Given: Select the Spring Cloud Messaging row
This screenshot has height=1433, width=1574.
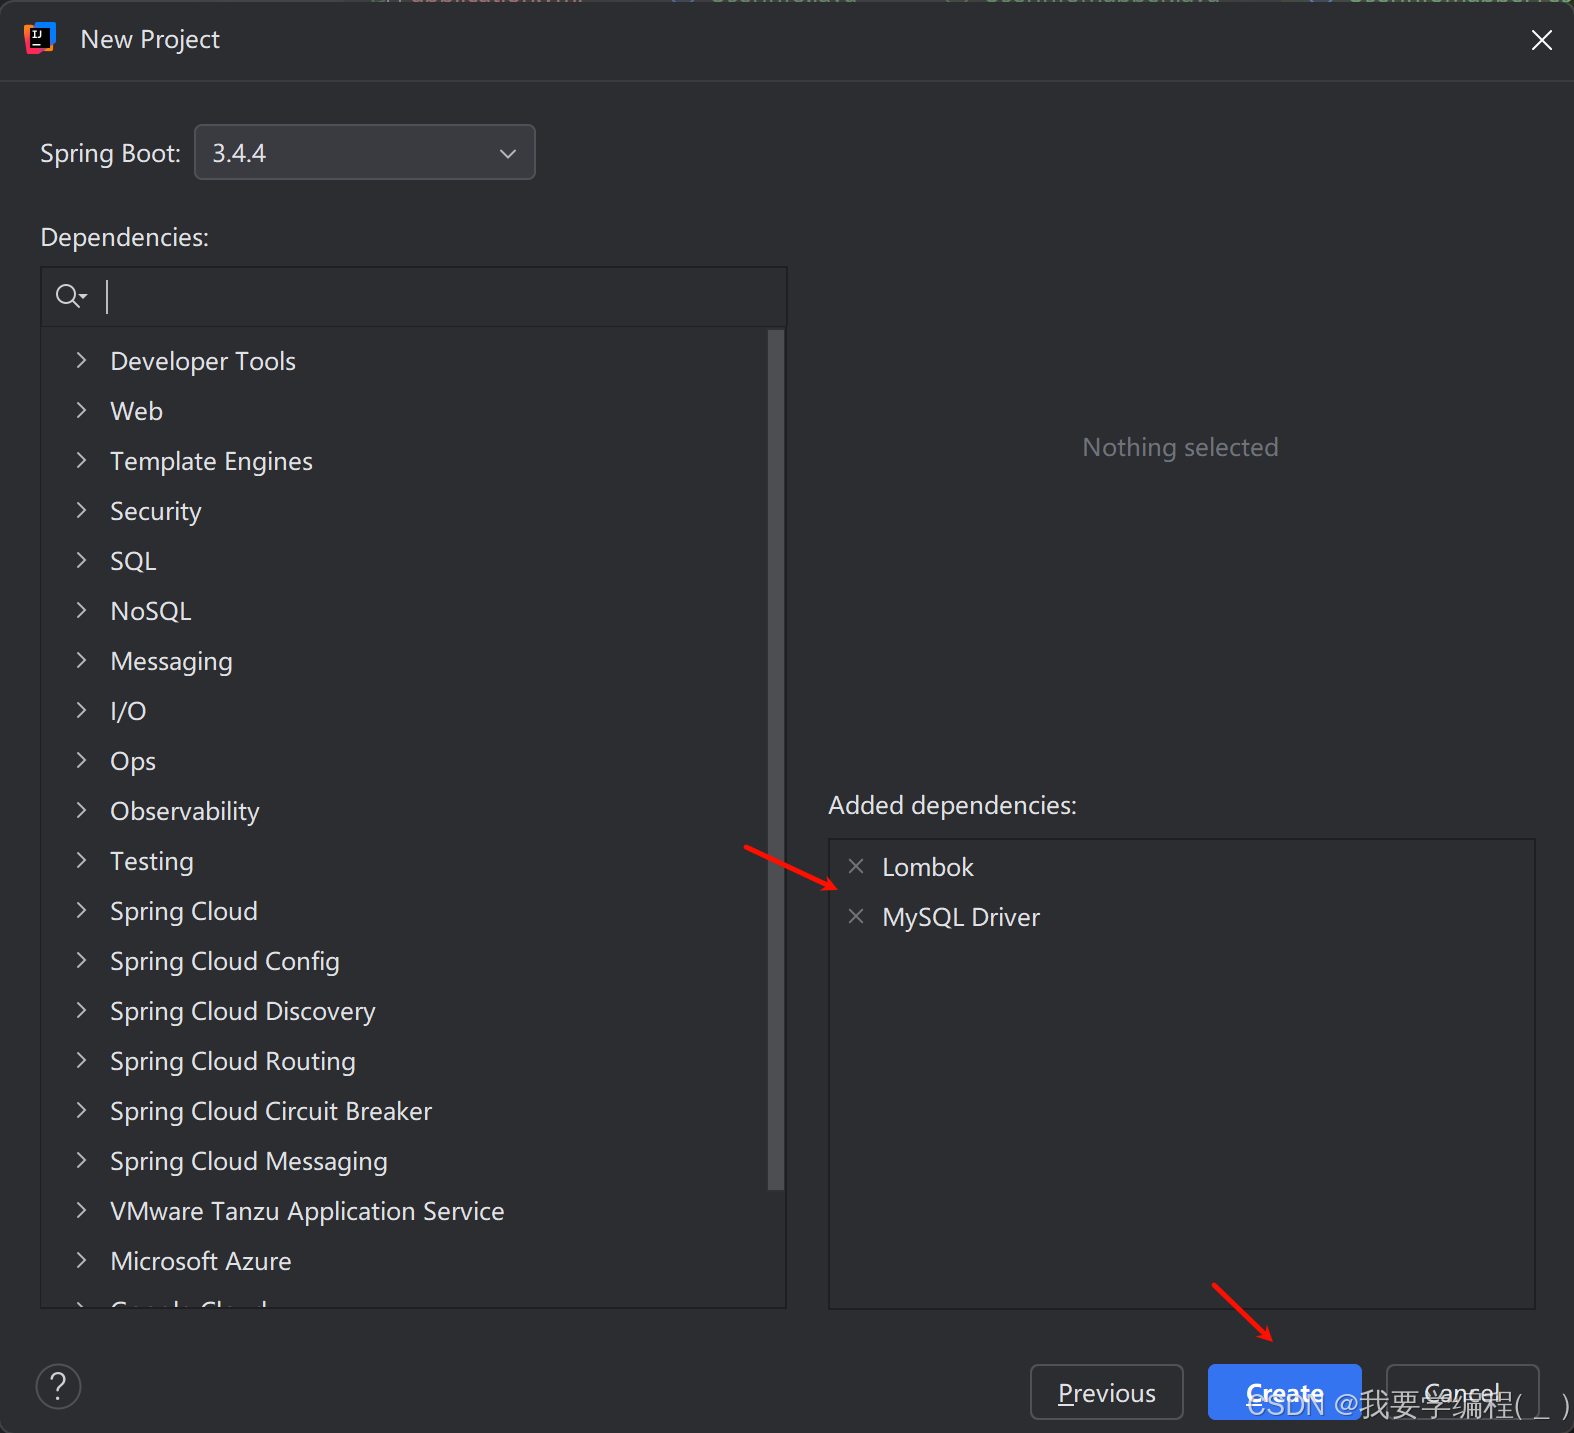Looking at the screenshot, I should pyautogui.click(x=404, y=1161).
